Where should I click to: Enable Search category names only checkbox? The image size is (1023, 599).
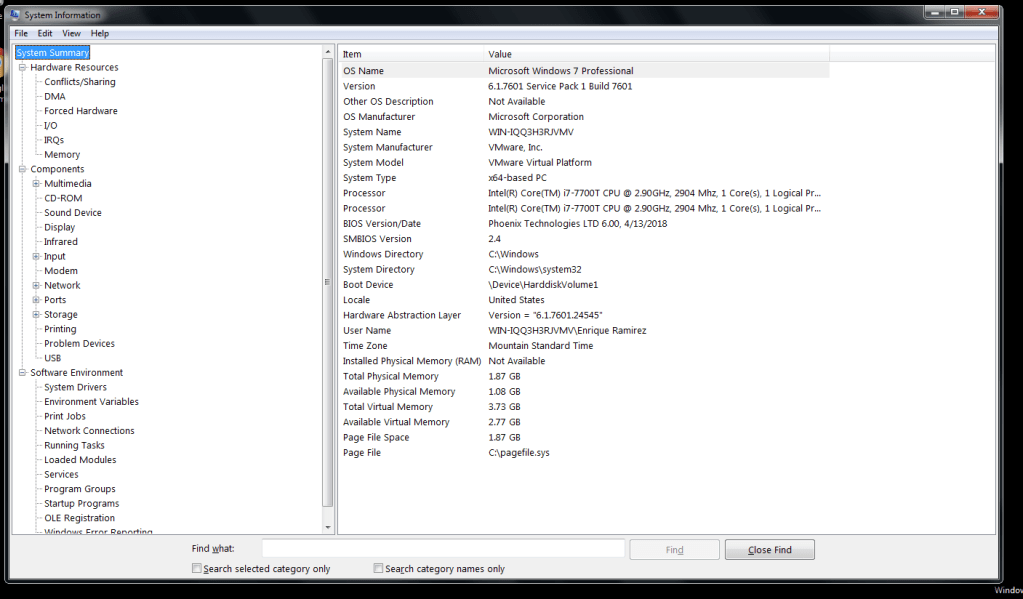(x=378, y=568)
